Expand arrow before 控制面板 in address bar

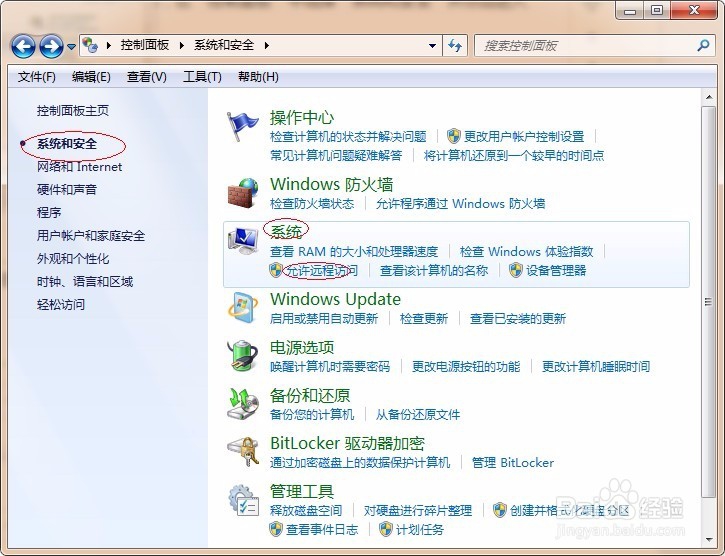click(x=109, y=45)
